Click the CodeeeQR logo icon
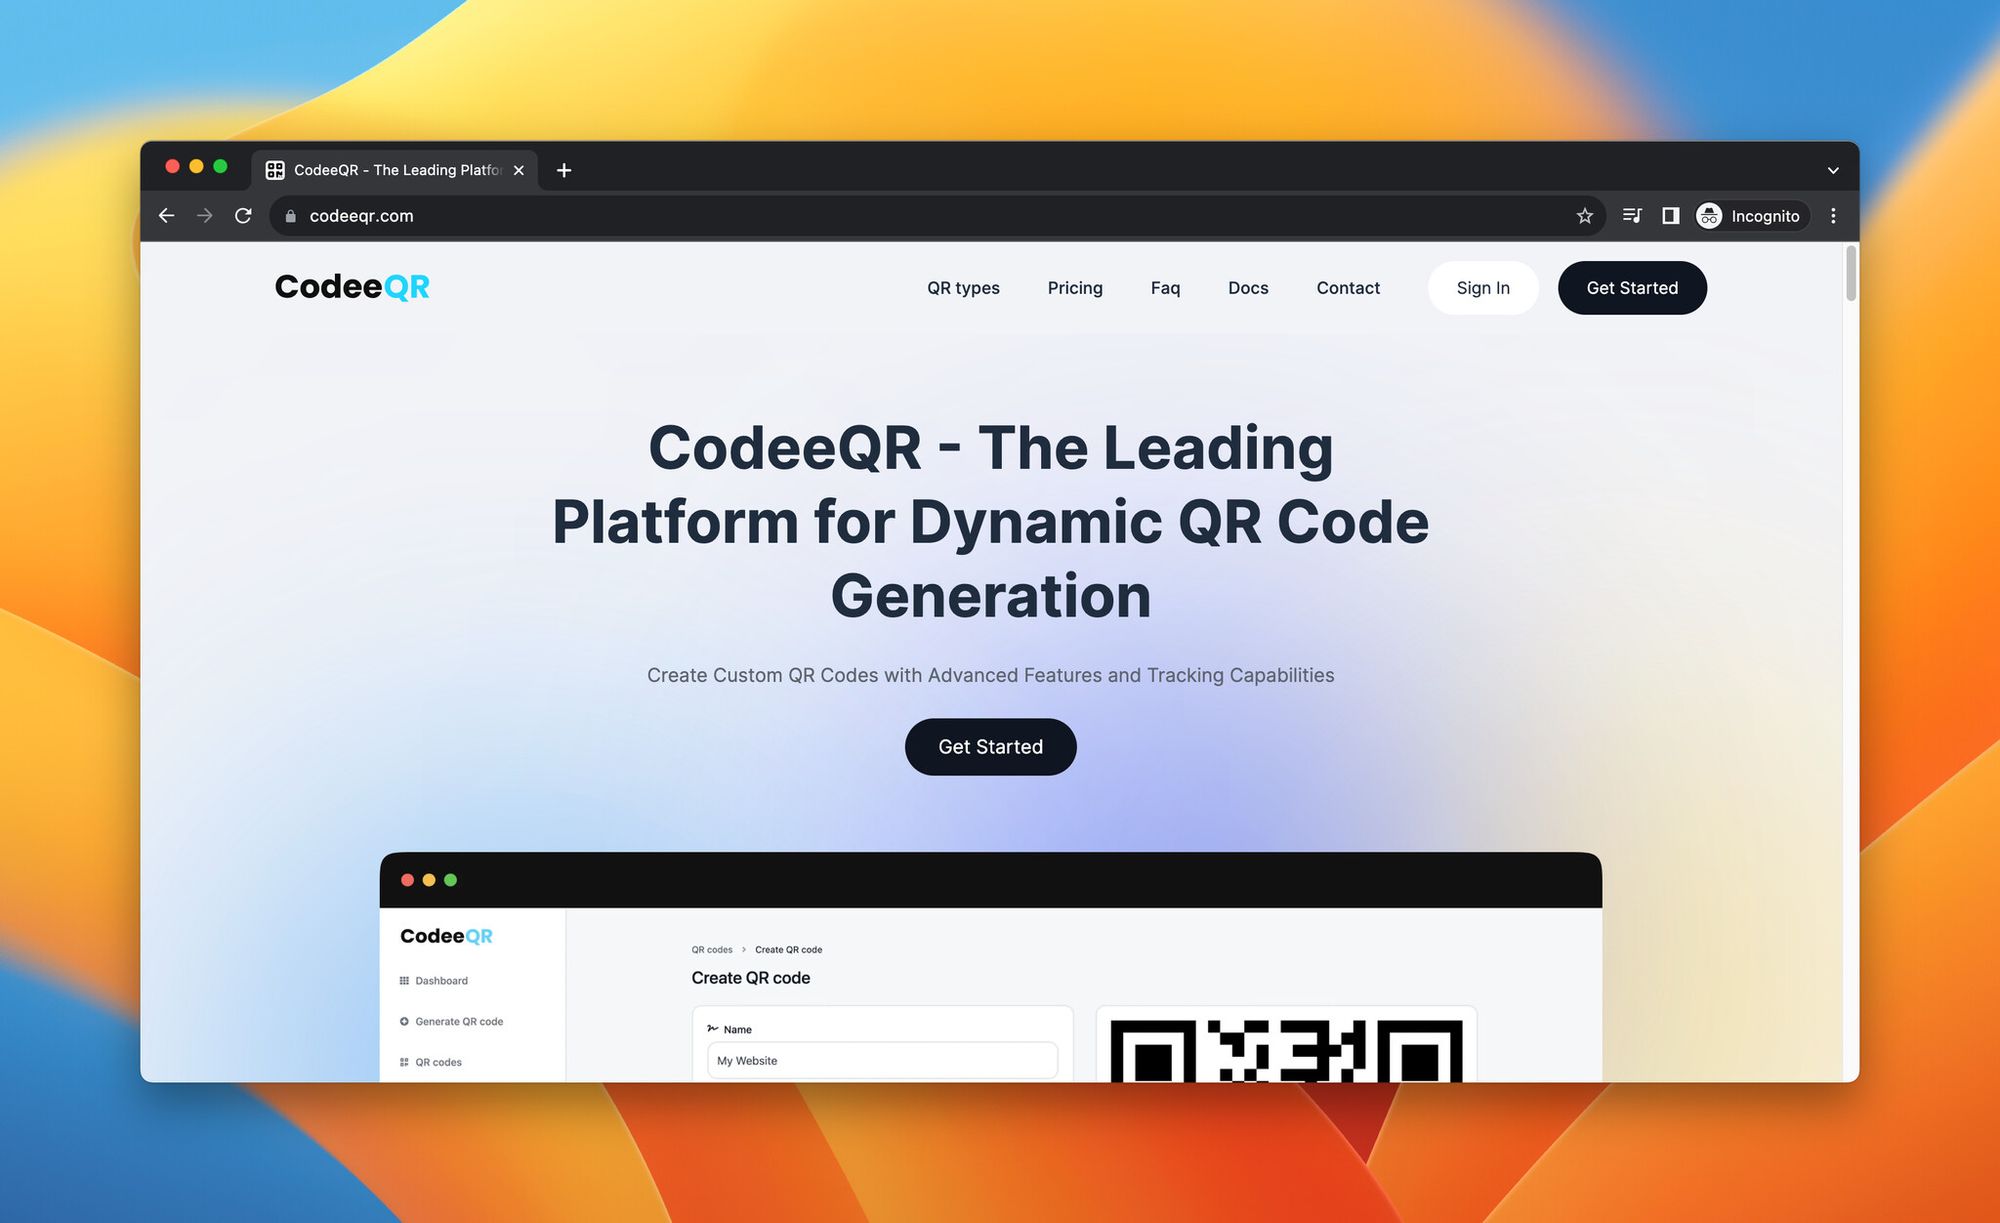The image size is (2000, 1223). point(353,287)
